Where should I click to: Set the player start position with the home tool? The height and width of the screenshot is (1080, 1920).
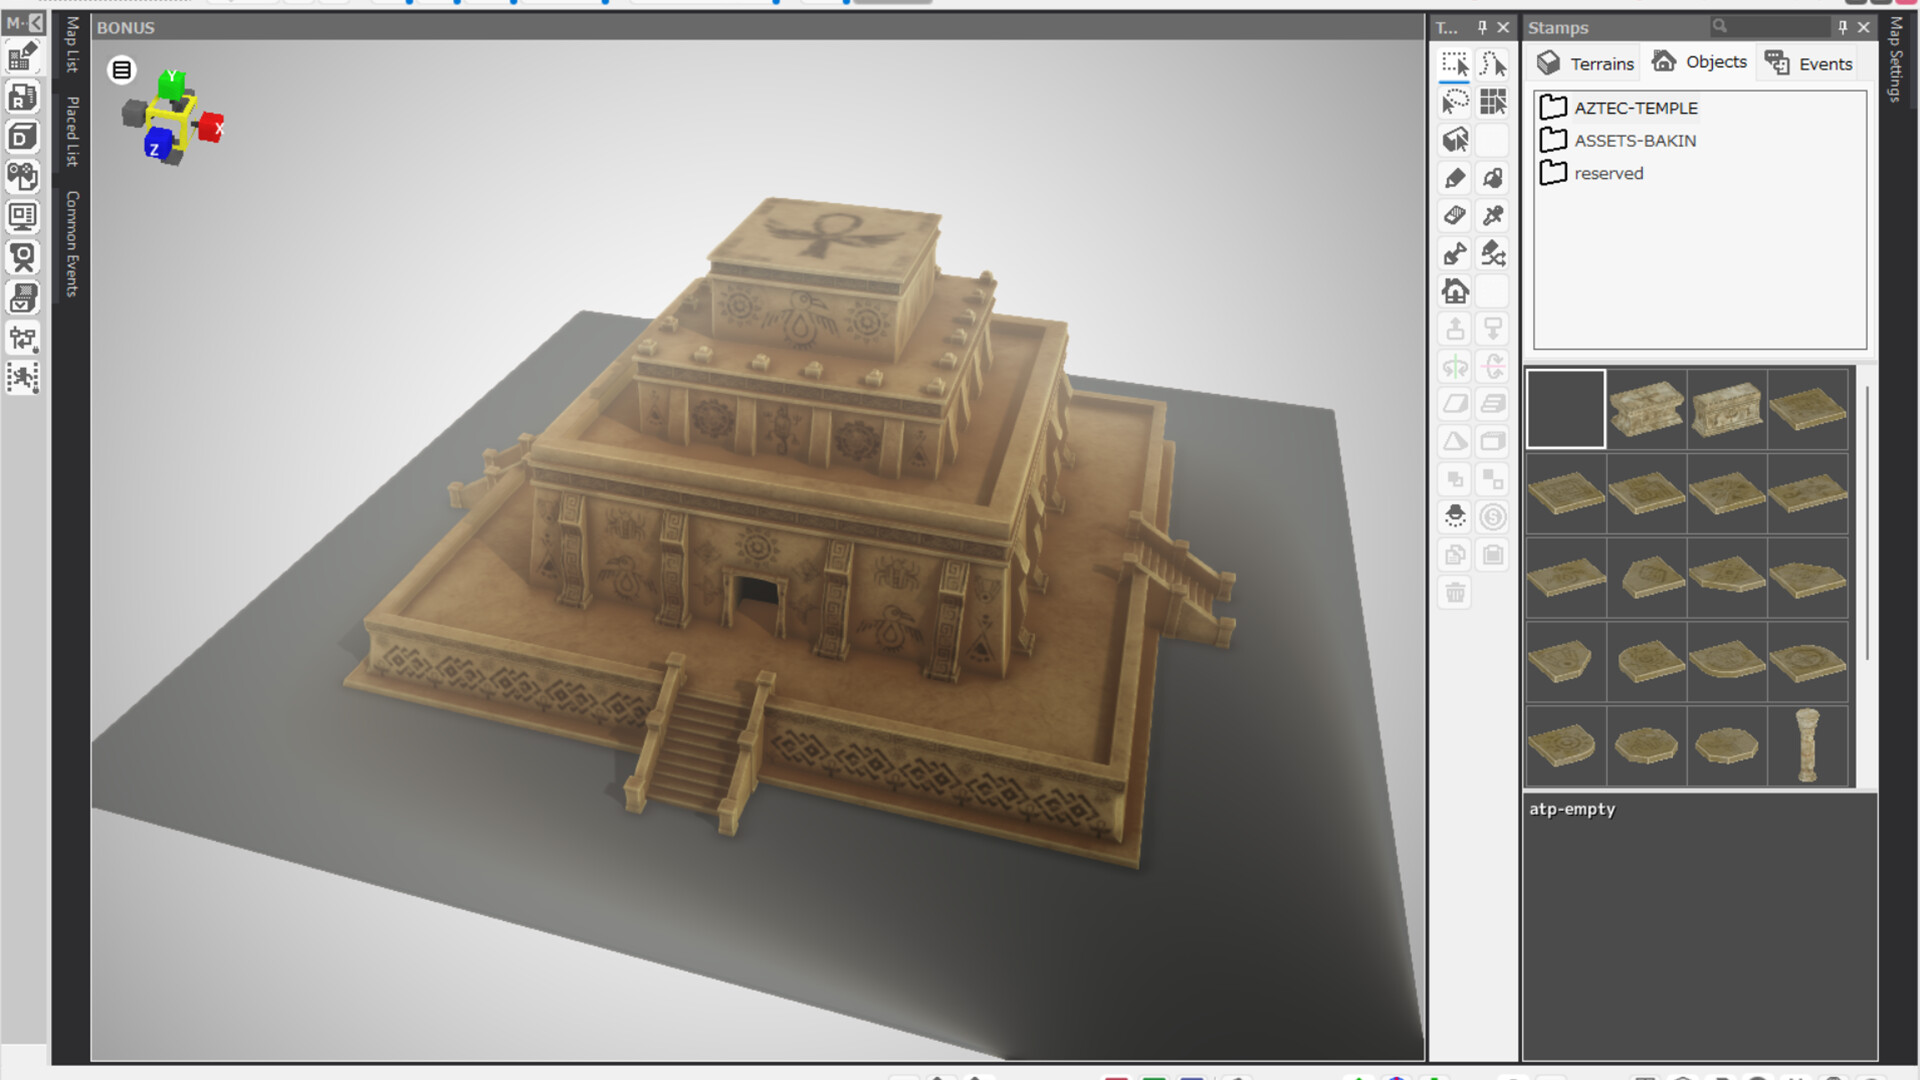[1455, 291]
